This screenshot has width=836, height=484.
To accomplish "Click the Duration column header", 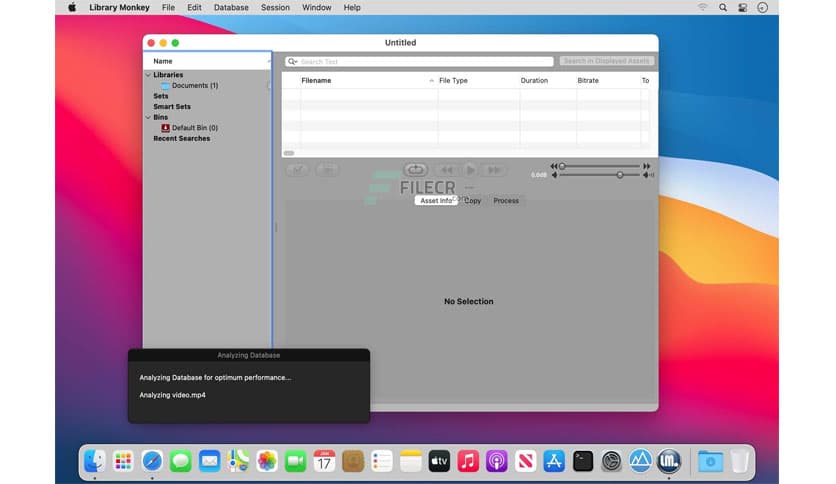I will tap(534, 80).
